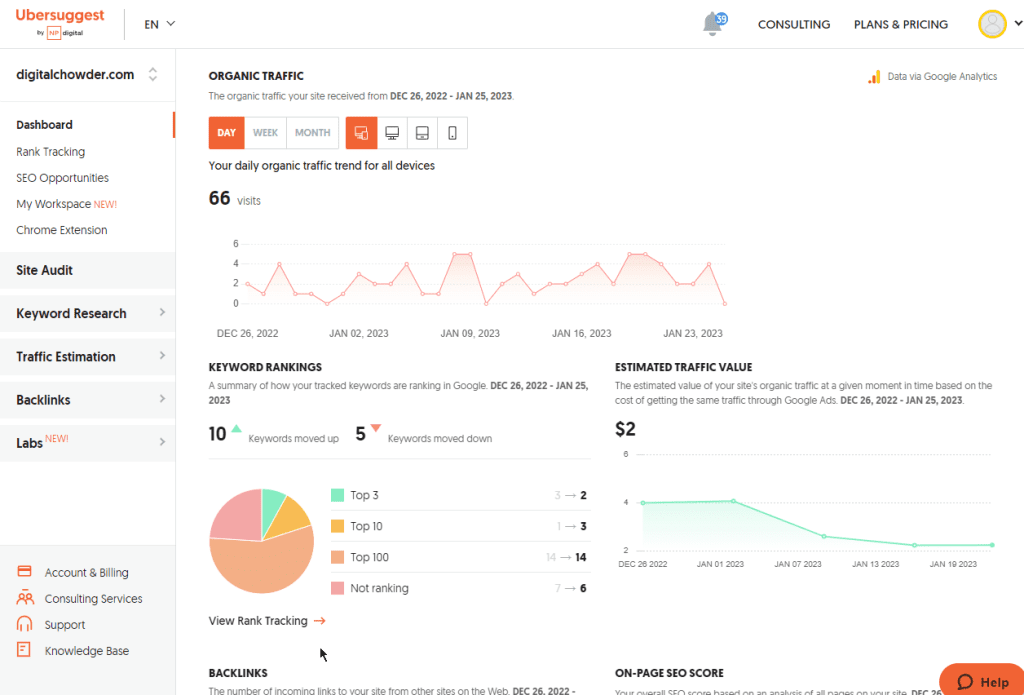This screenshot has width=1024, height=695.
Task: Click the '$2' estimated traffic value
Action: [626, 428]
